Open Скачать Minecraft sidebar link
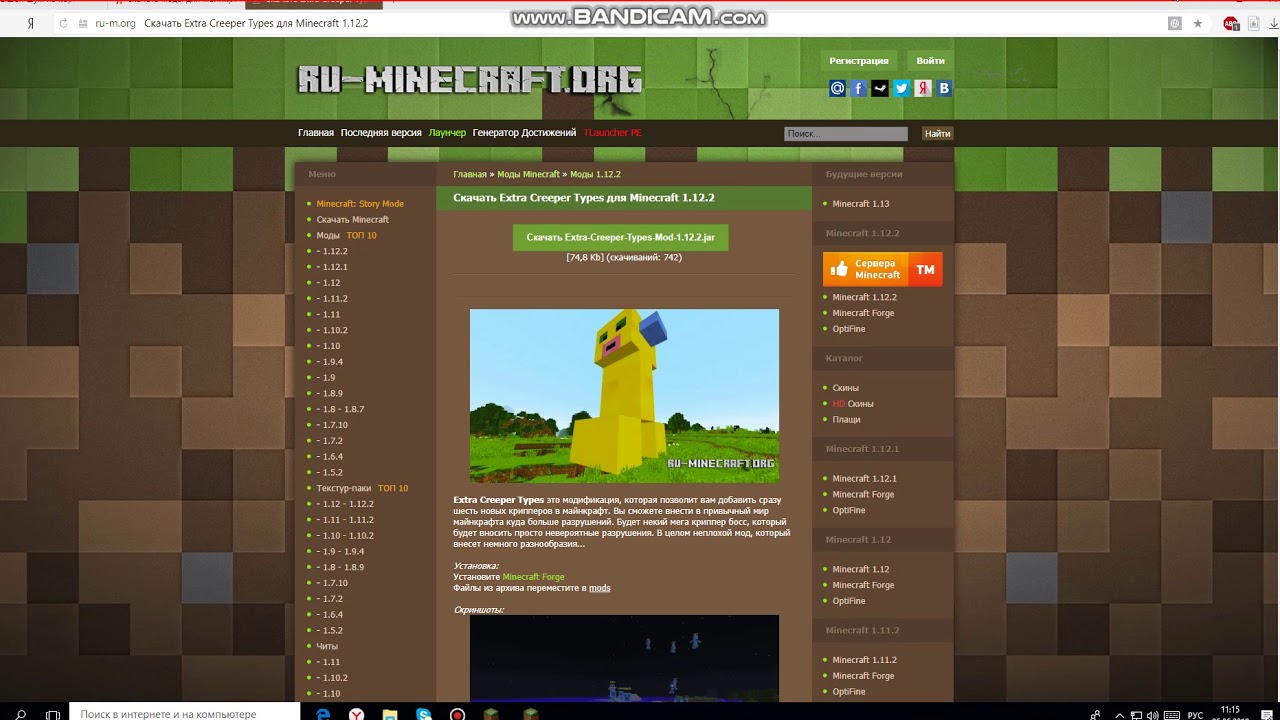Image resolution: width=1280 pixels, height=720 pixels. [353, 220]
